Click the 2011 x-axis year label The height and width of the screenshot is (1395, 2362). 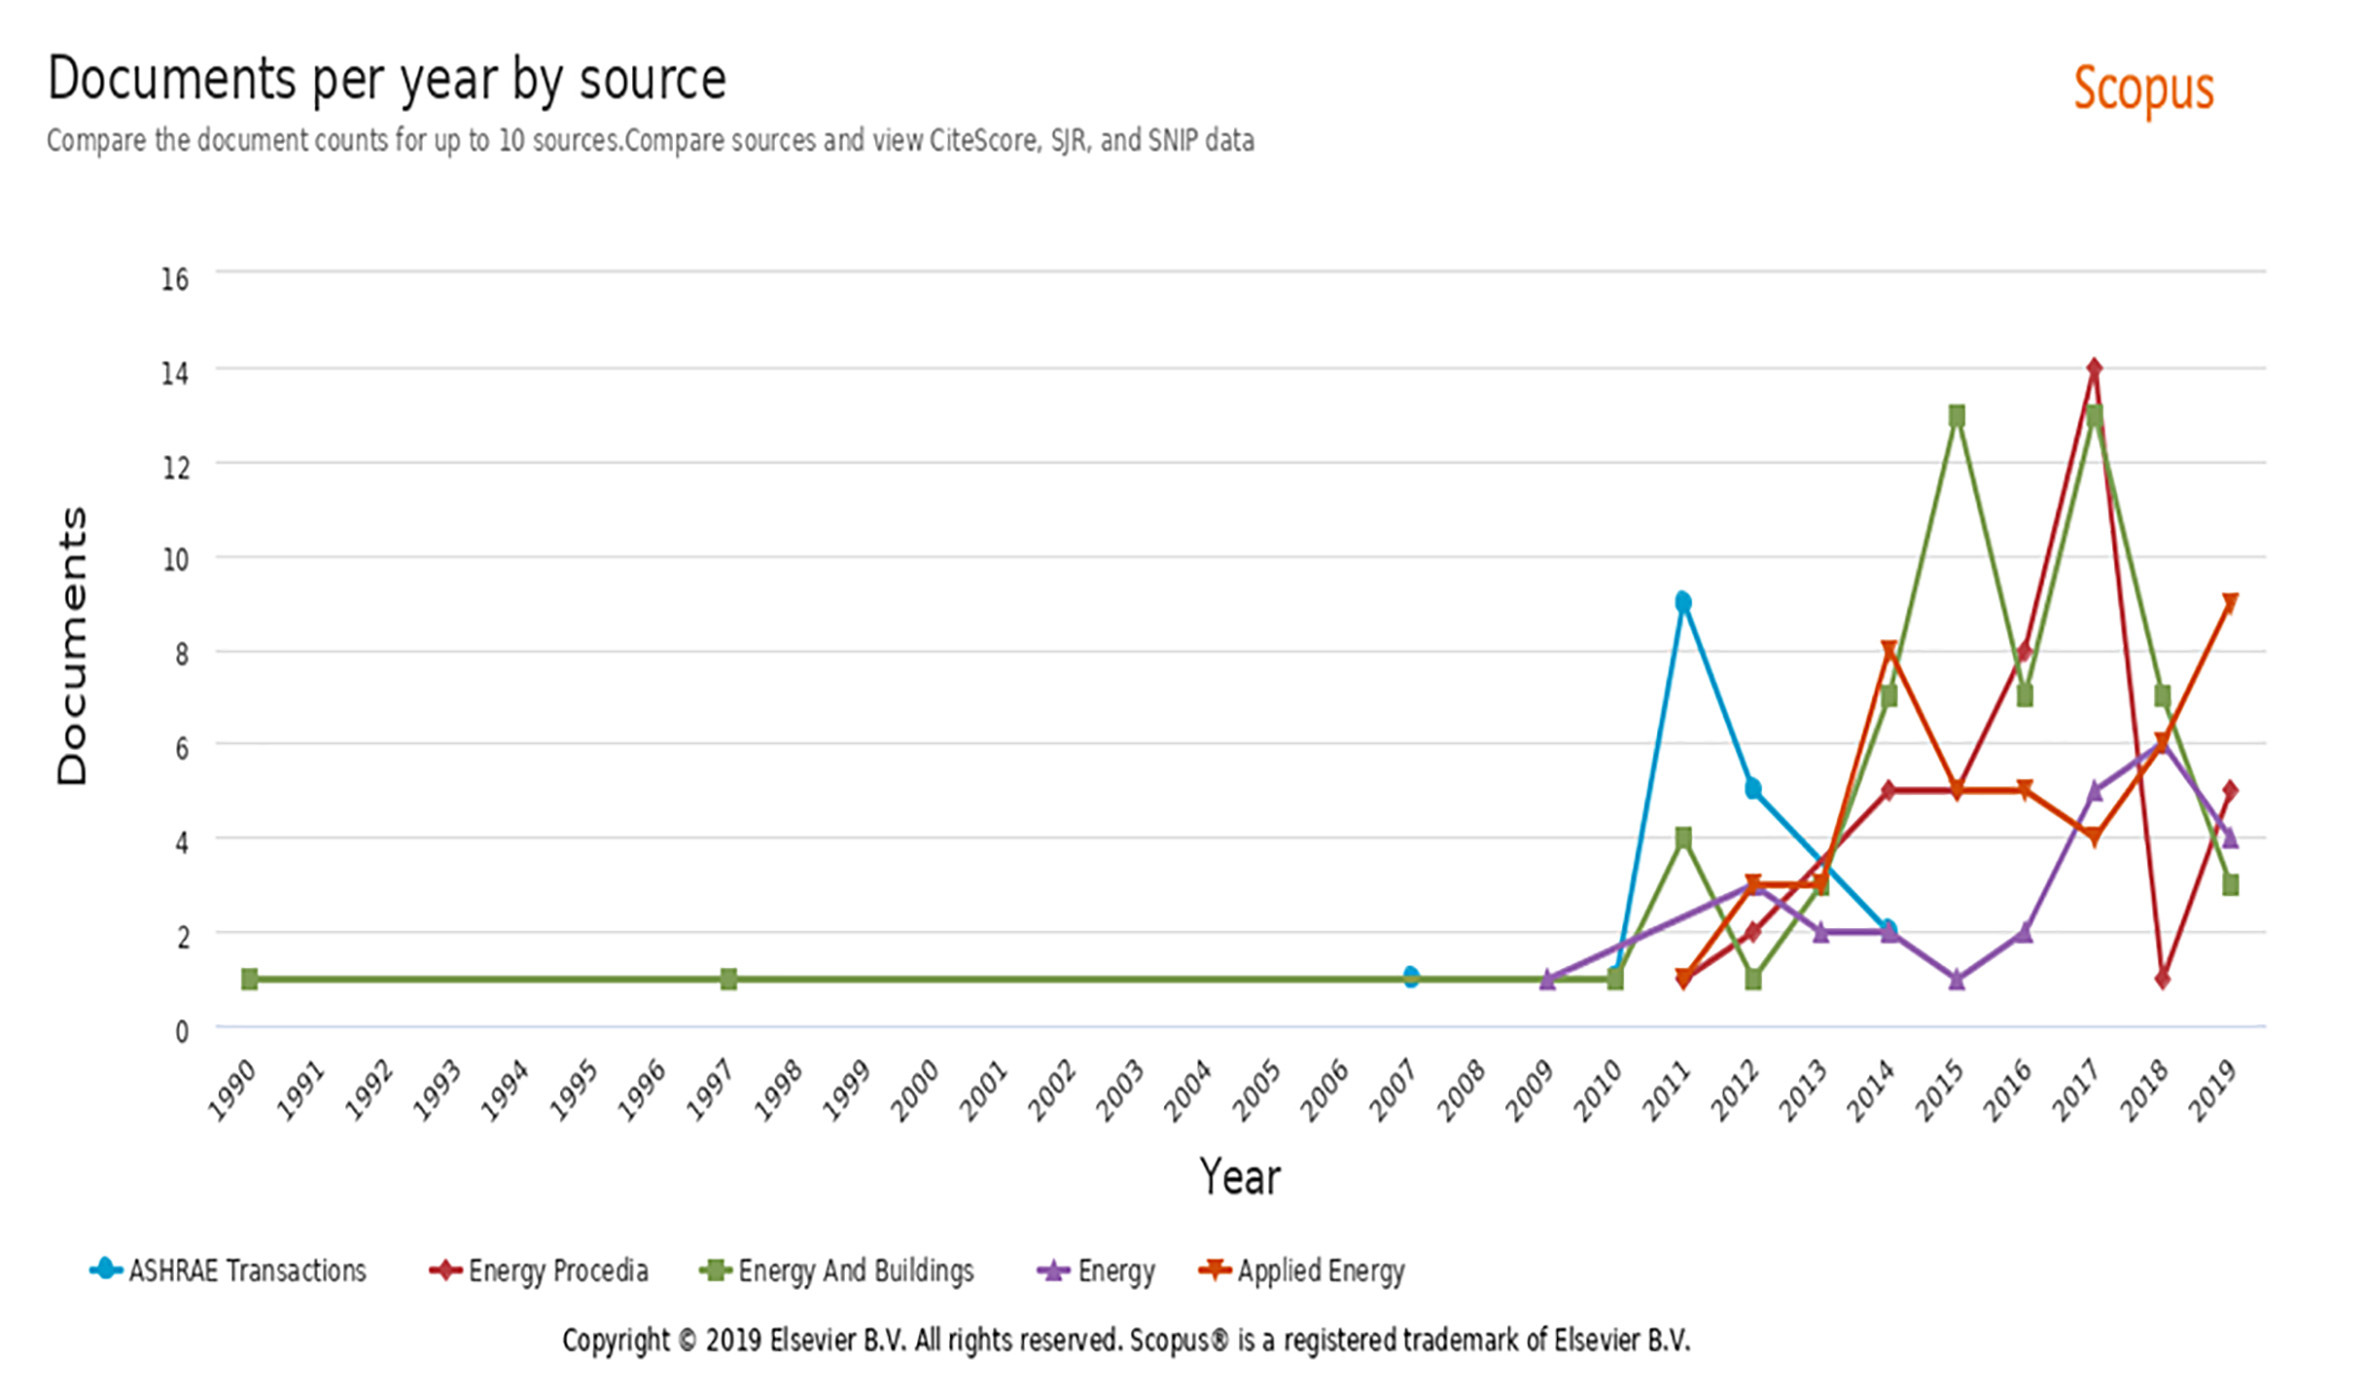1666,1091
